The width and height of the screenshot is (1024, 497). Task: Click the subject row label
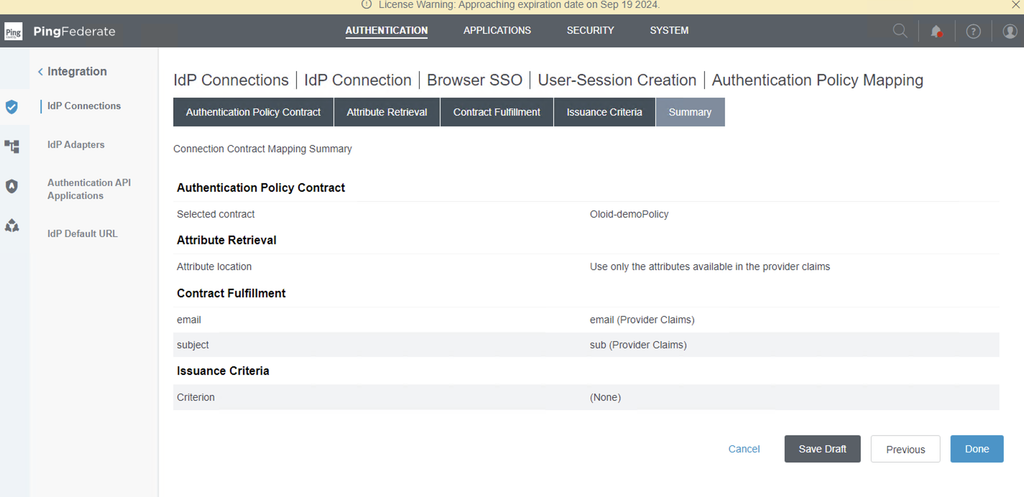click(193, 345)
